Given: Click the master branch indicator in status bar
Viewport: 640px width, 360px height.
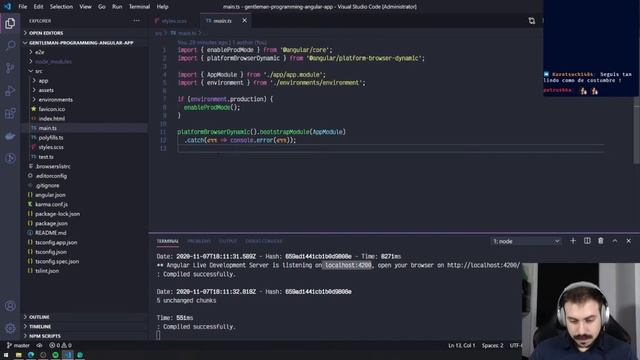Looking at the screenshot, I should coord(18,345).
